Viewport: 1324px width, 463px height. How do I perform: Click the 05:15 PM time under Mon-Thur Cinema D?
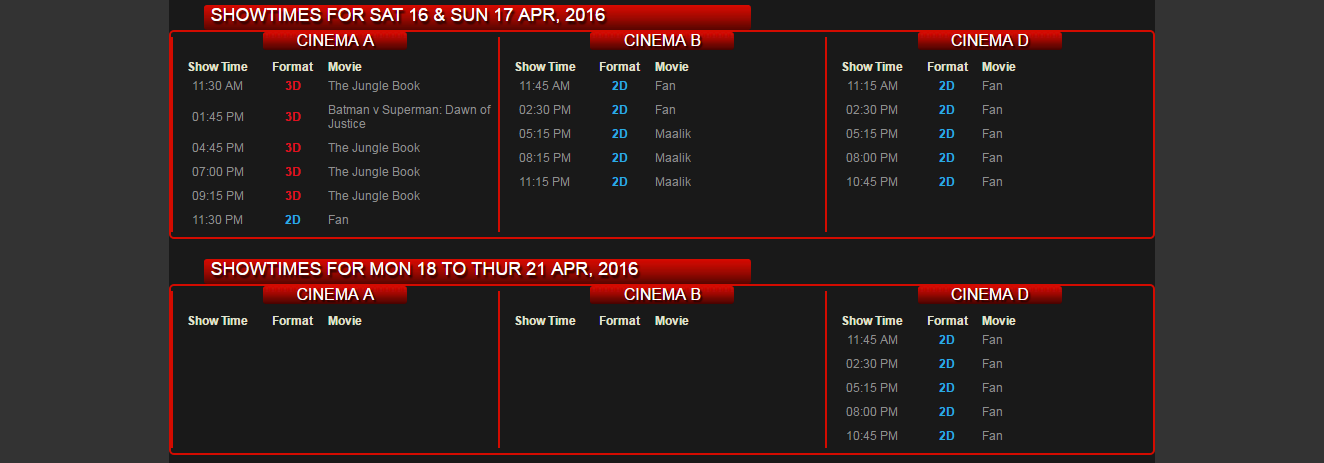point(872,388)
